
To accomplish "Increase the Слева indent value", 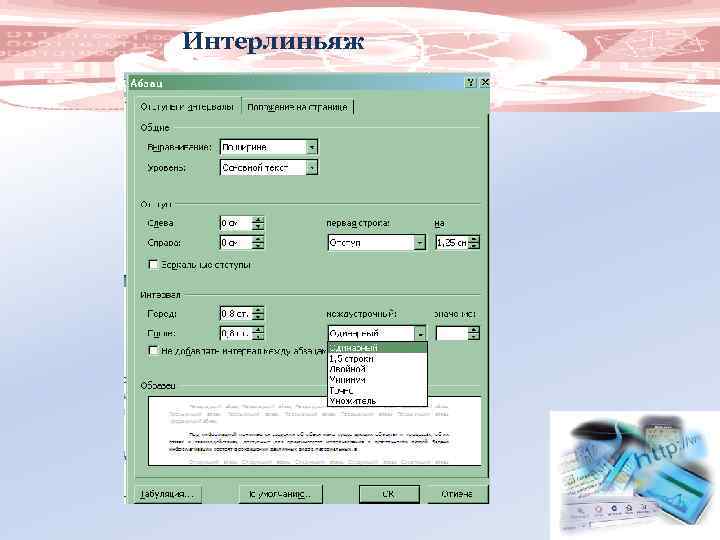I will click(258, 220).
